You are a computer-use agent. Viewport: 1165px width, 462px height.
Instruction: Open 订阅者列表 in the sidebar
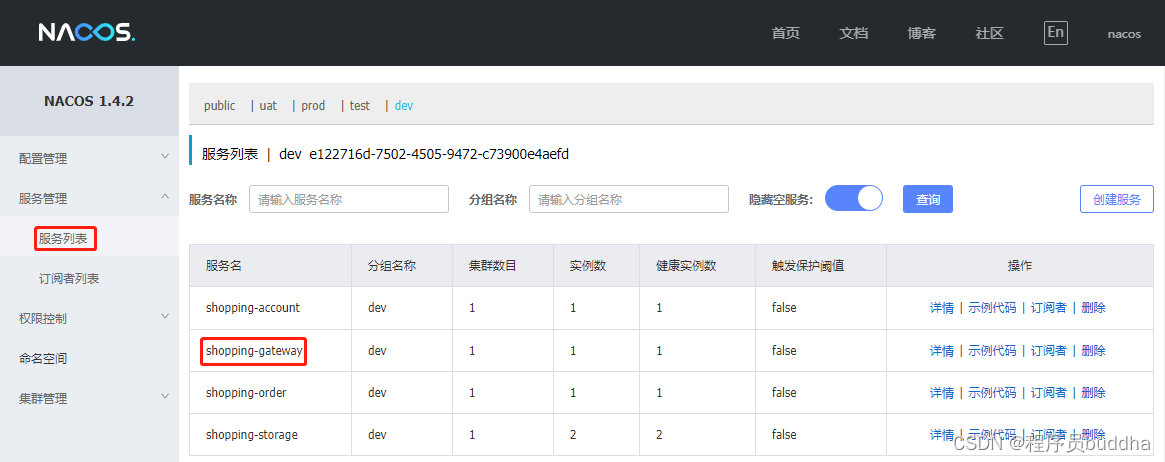tap(69, 279)
